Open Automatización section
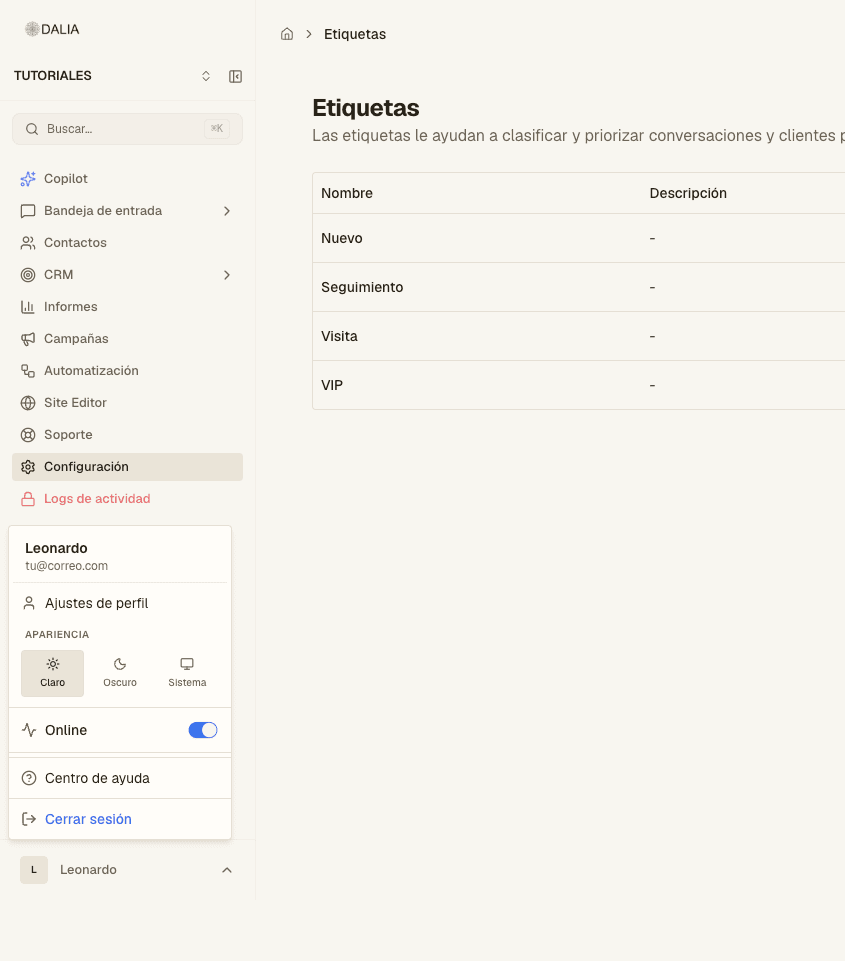The image size is (845, 961). point(91,371)
